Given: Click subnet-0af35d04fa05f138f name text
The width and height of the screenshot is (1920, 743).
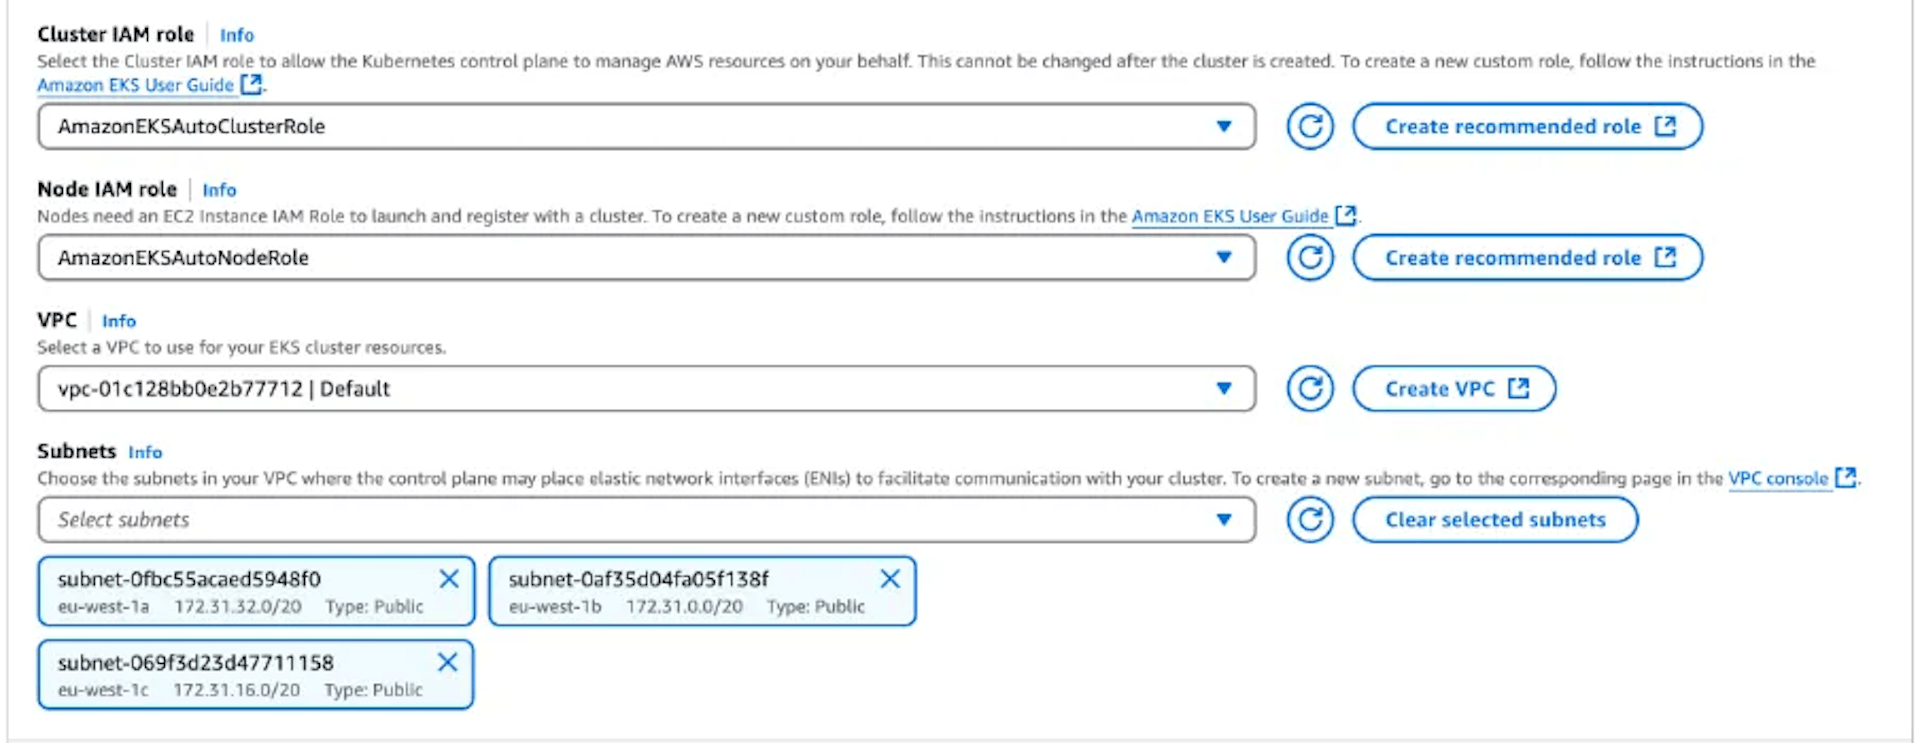Looking at the screenshot, I should [639, 579].
